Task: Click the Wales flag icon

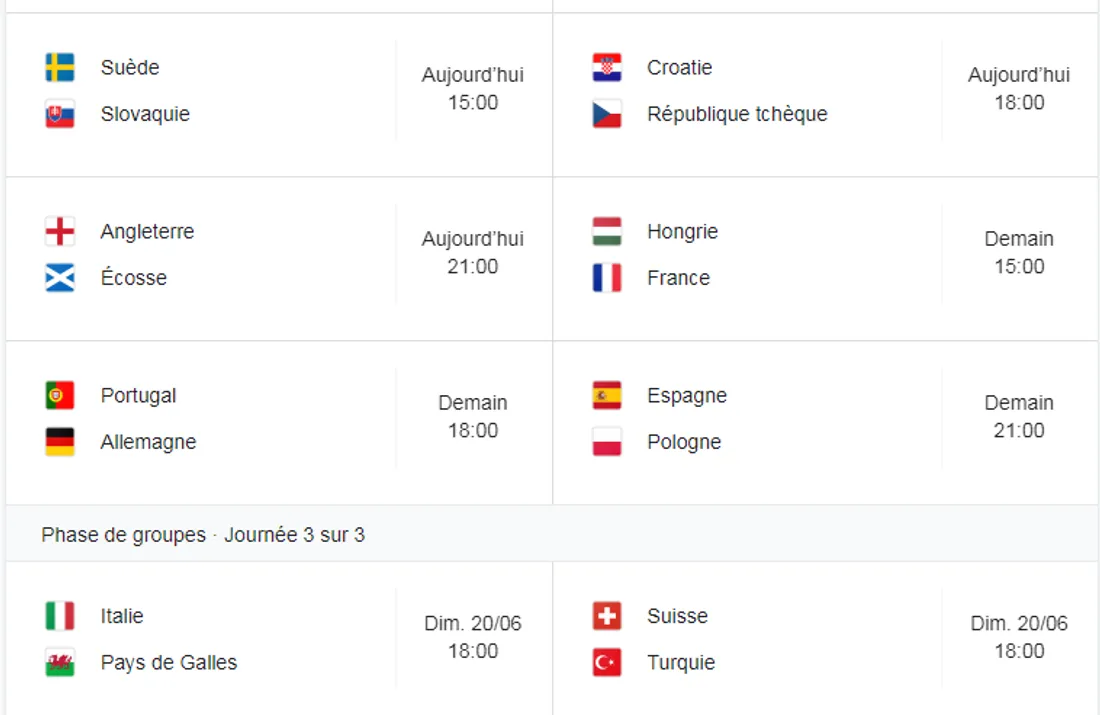Action: pos(60,662)
